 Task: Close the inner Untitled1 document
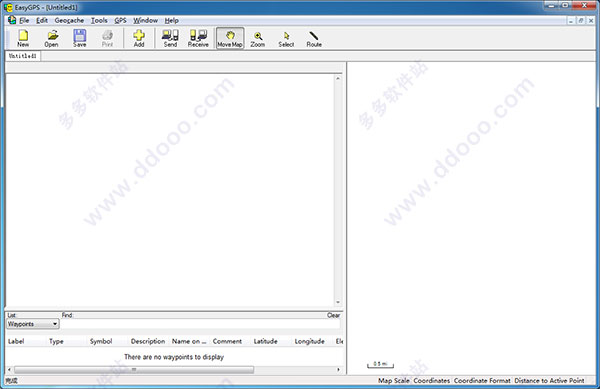(591, 21)
